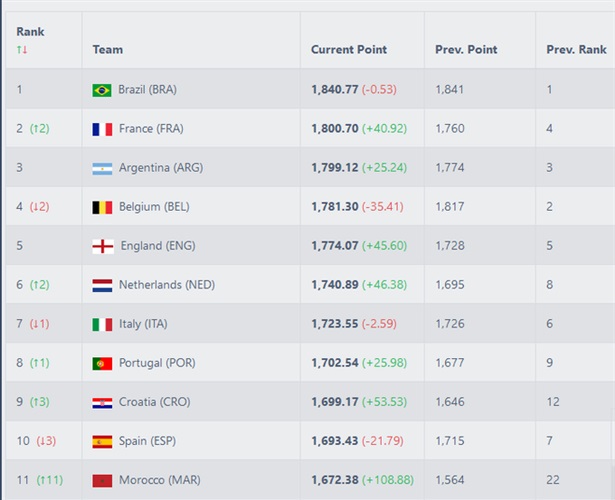Screen dimensions: 615x500
Task: Click the Morocco flag icon
Action: [102, 480]
